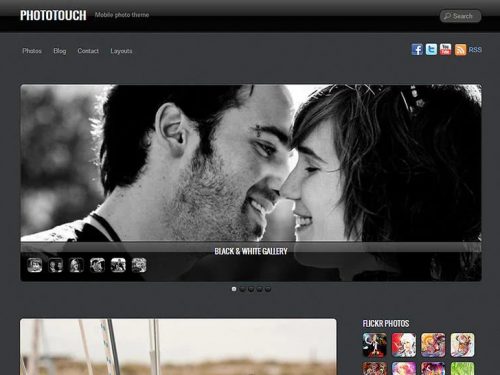Image resolution: width=500 pixels, height=375 pixels.
Task: Open the Black & White Gallery caption link
Action: pos(251,251)
